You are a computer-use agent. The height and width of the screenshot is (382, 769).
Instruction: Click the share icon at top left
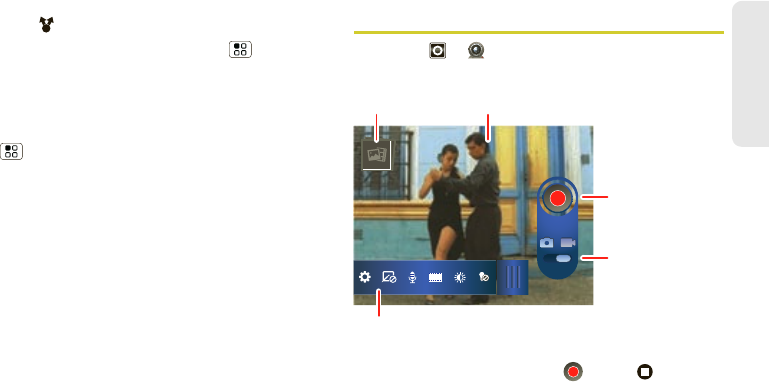coord(46,25)
